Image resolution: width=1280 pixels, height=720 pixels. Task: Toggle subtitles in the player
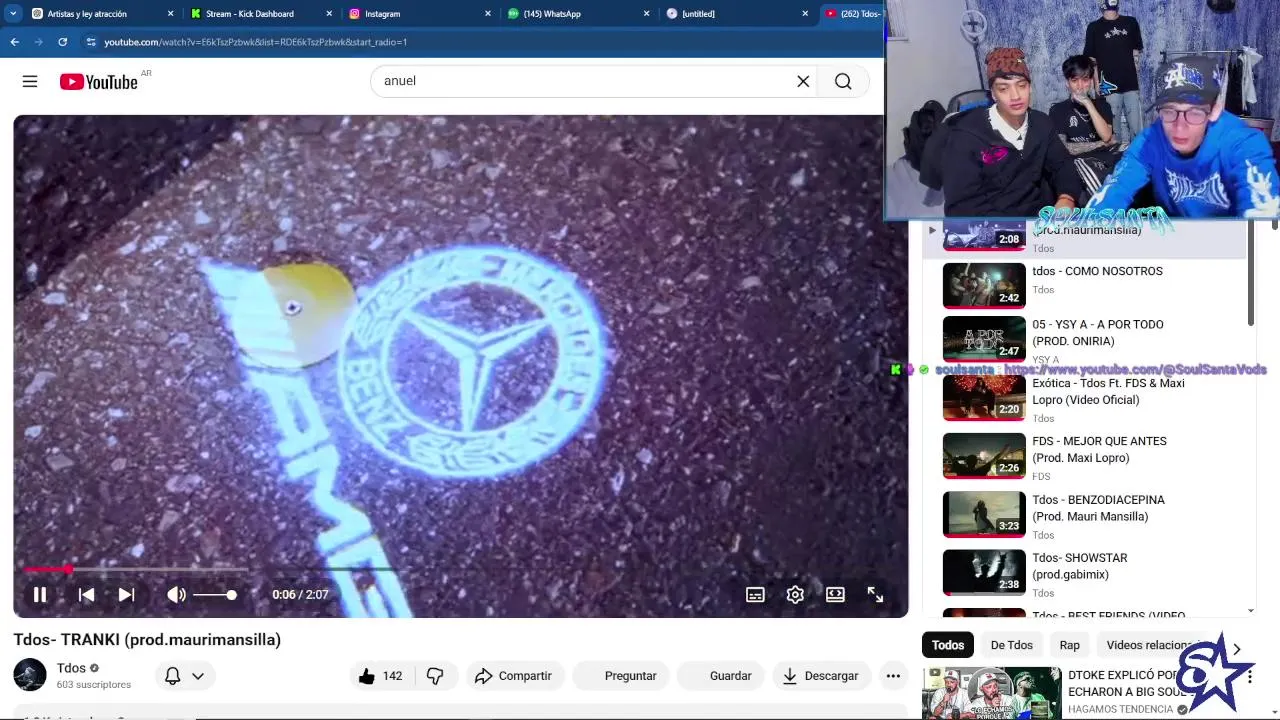click(755, 594)
